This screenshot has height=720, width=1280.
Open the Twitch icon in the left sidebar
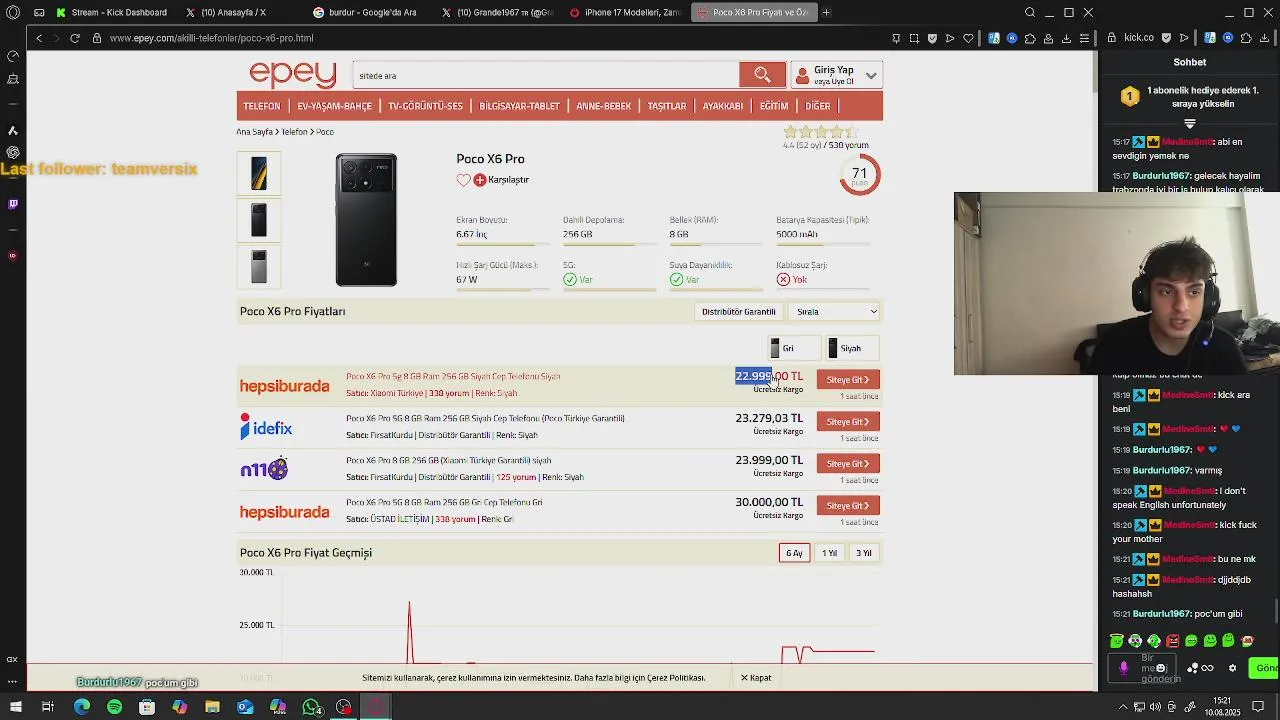13,204
